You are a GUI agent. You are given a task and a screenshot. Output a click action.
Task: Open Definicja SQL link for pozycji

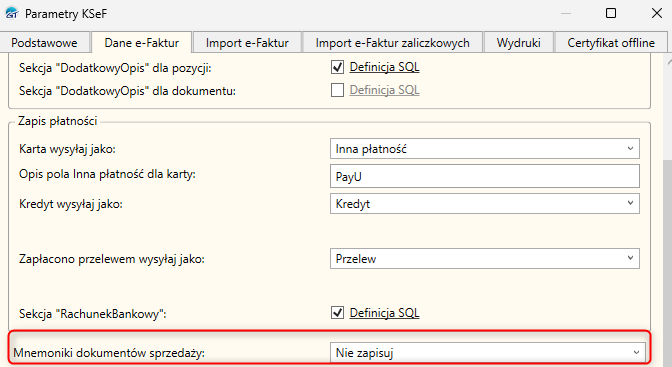384,67
